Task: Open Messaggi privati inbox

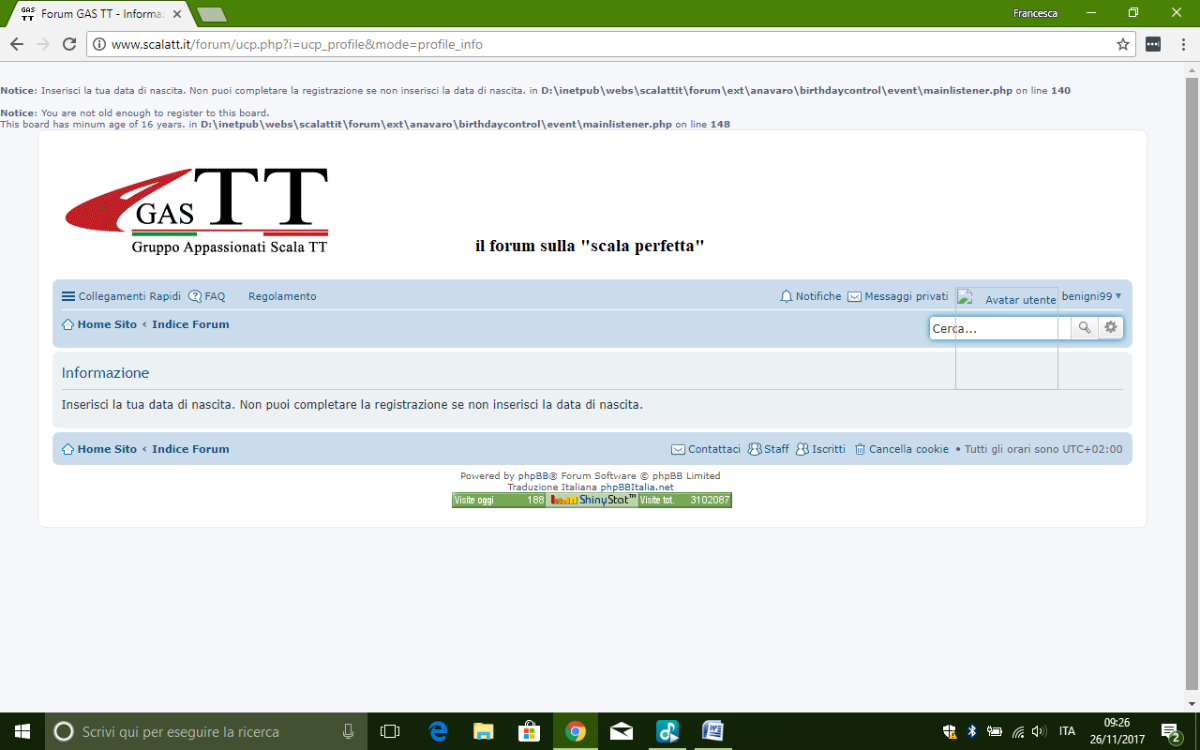Action: pos(897,297)
